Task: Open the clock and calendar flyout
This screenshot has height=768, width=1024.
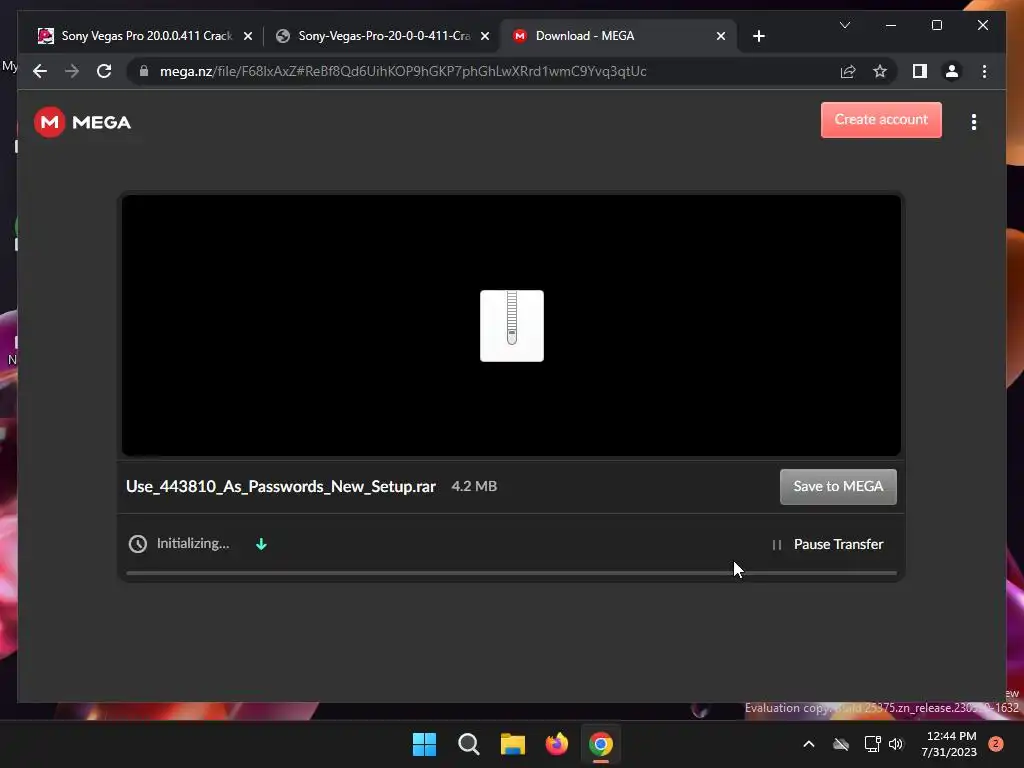Action: point(950,744)
